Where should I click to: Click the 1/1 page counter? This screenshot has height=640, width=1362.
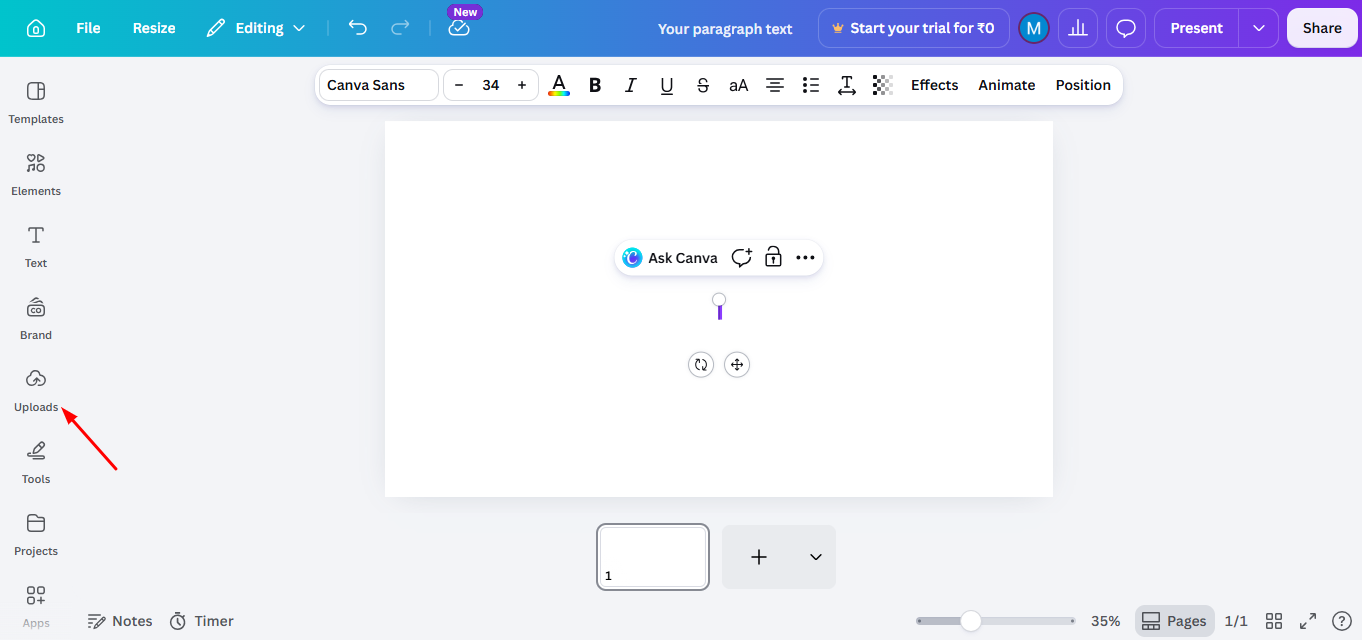click(1237, 621)
